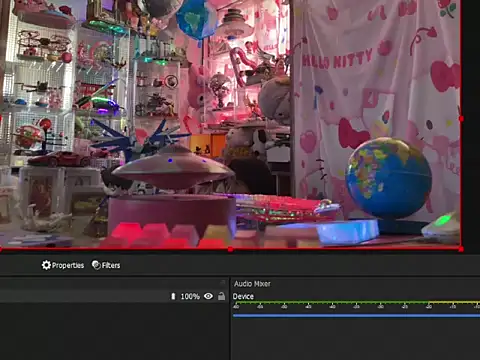
Task: Undock the Sources panel with the float icon
Action: (223, 283)
